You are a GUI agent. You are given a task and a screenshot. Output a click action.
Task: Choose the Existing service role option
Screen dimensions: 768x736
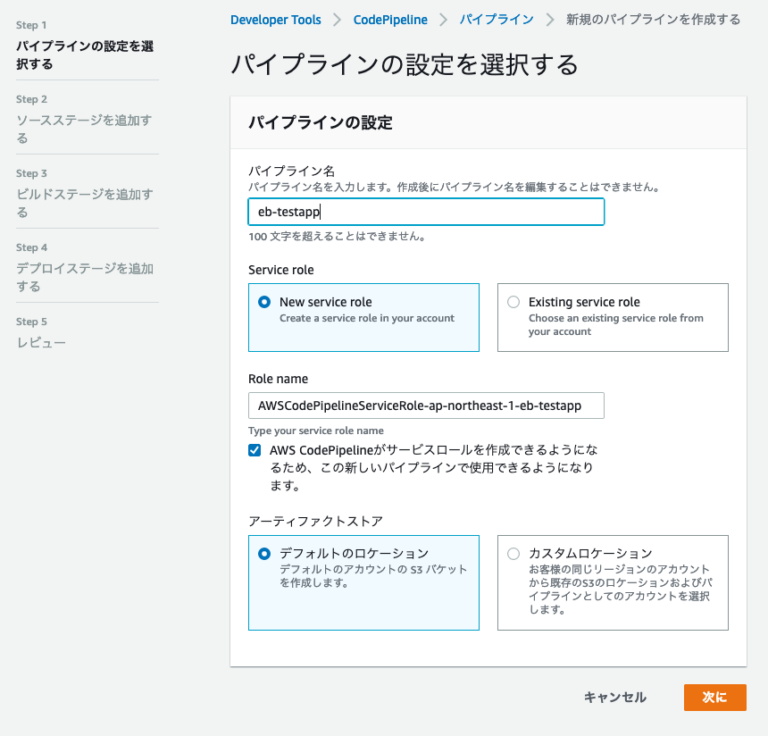[x=514, y=302]
